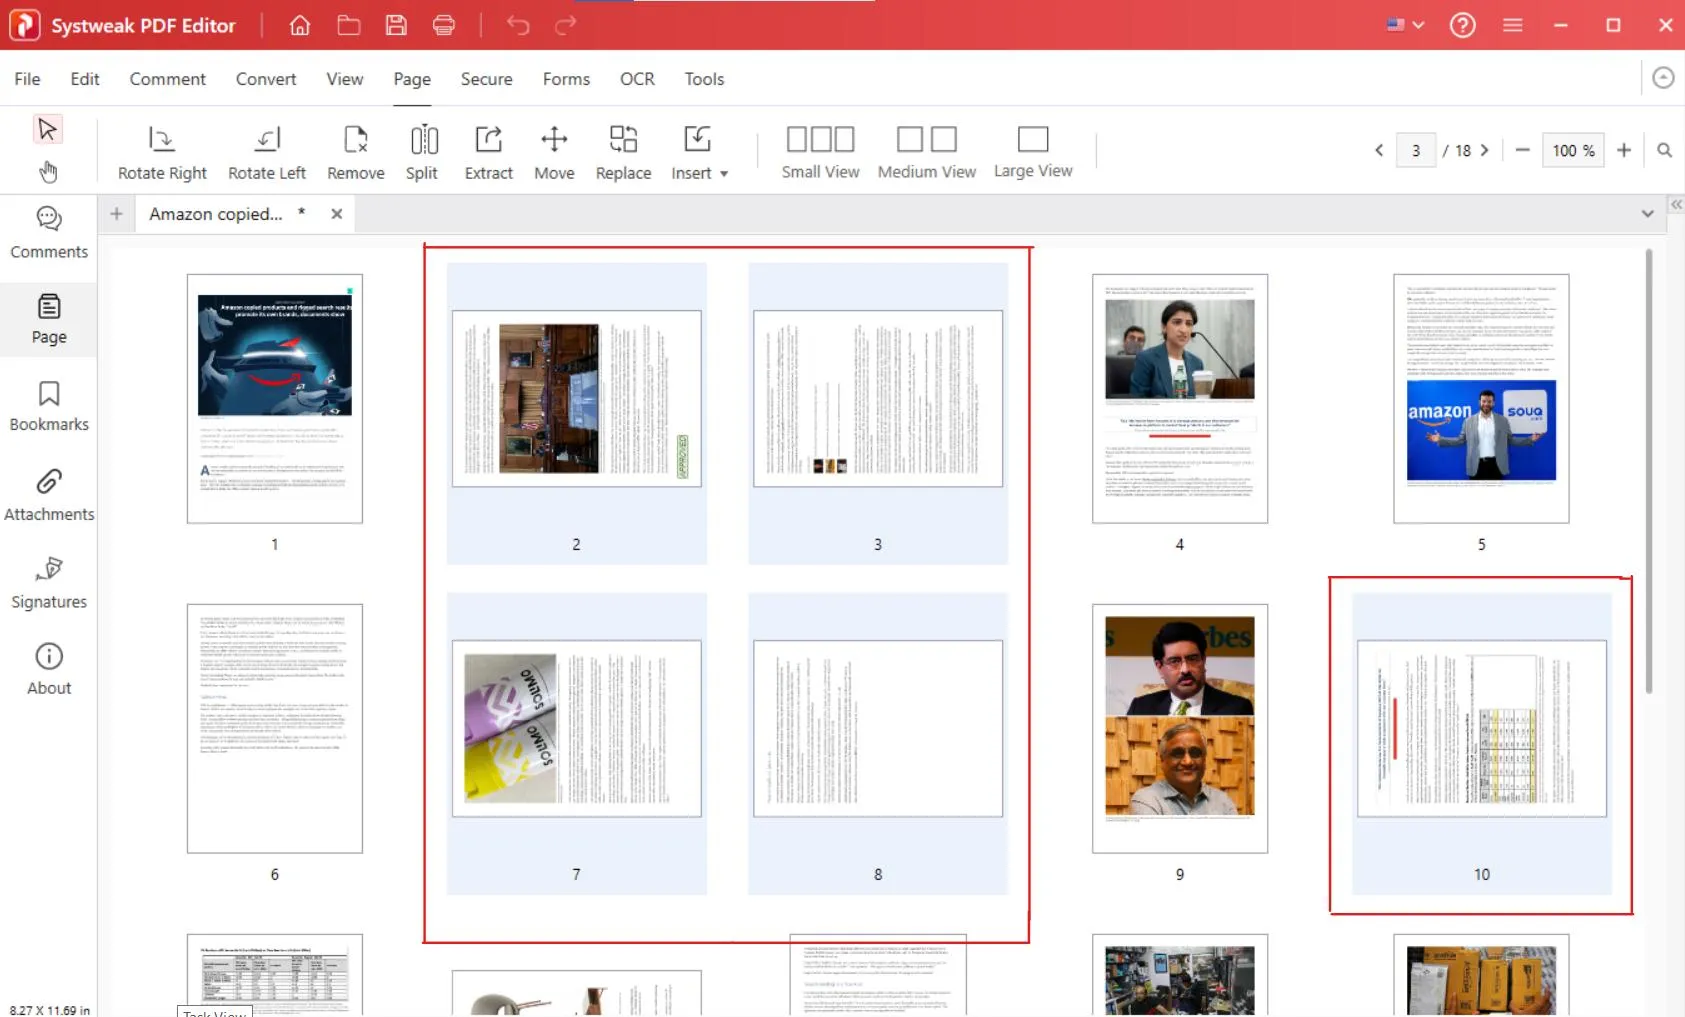Viewport: 1685px width, 1017px height.
Task: Expand the Insert dropdown arrow
Action: [x=724, y=174]
